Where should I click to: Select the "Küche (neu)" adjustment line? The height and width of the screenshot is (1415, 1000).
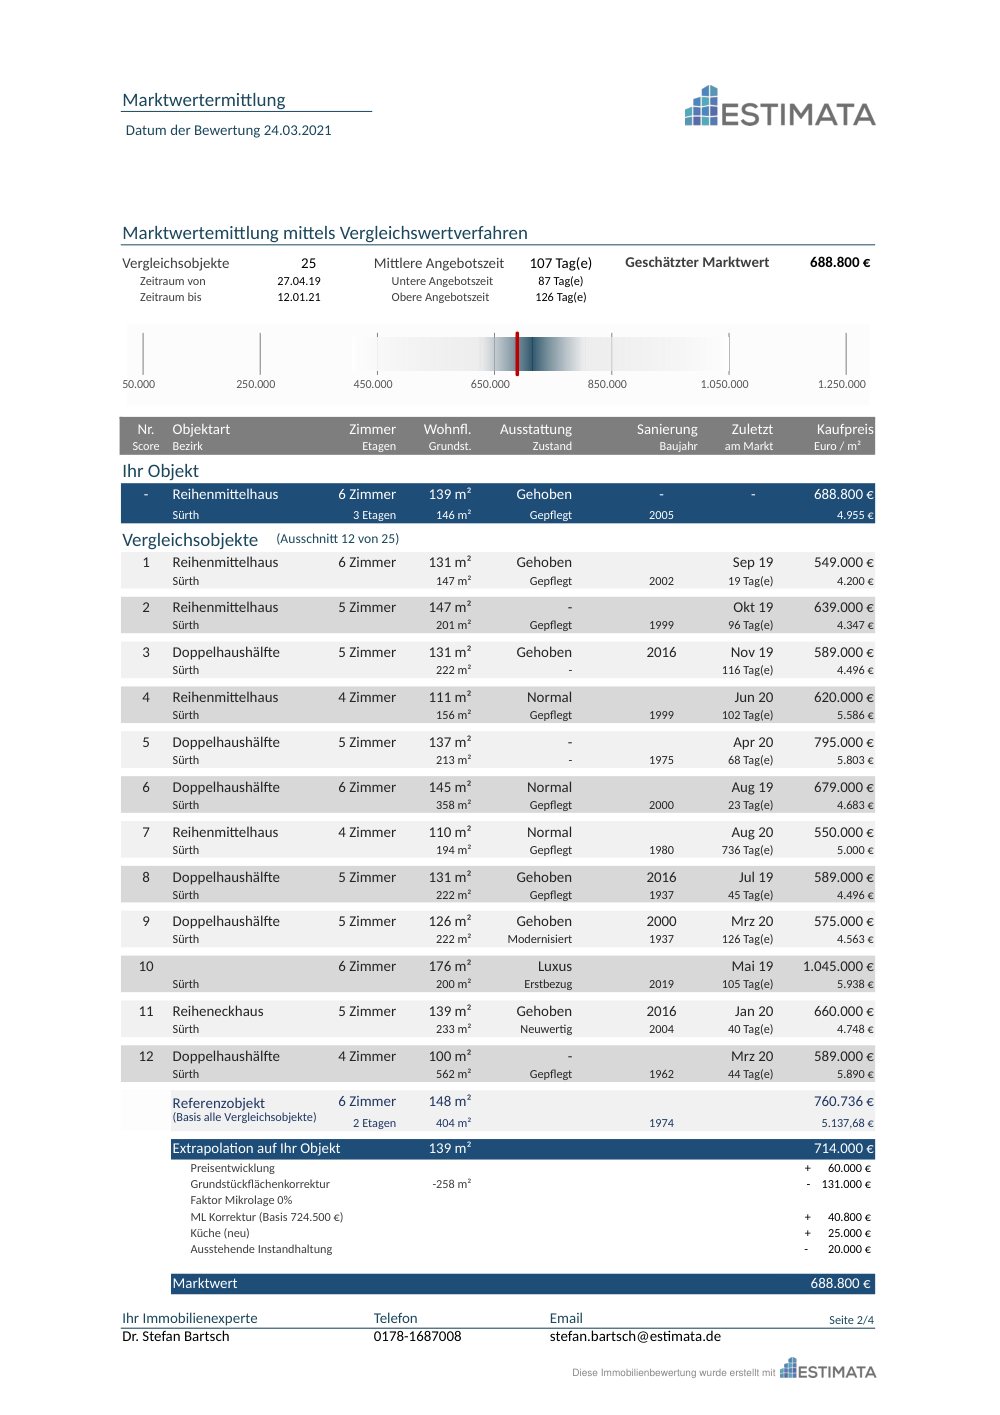(220, 1233)
